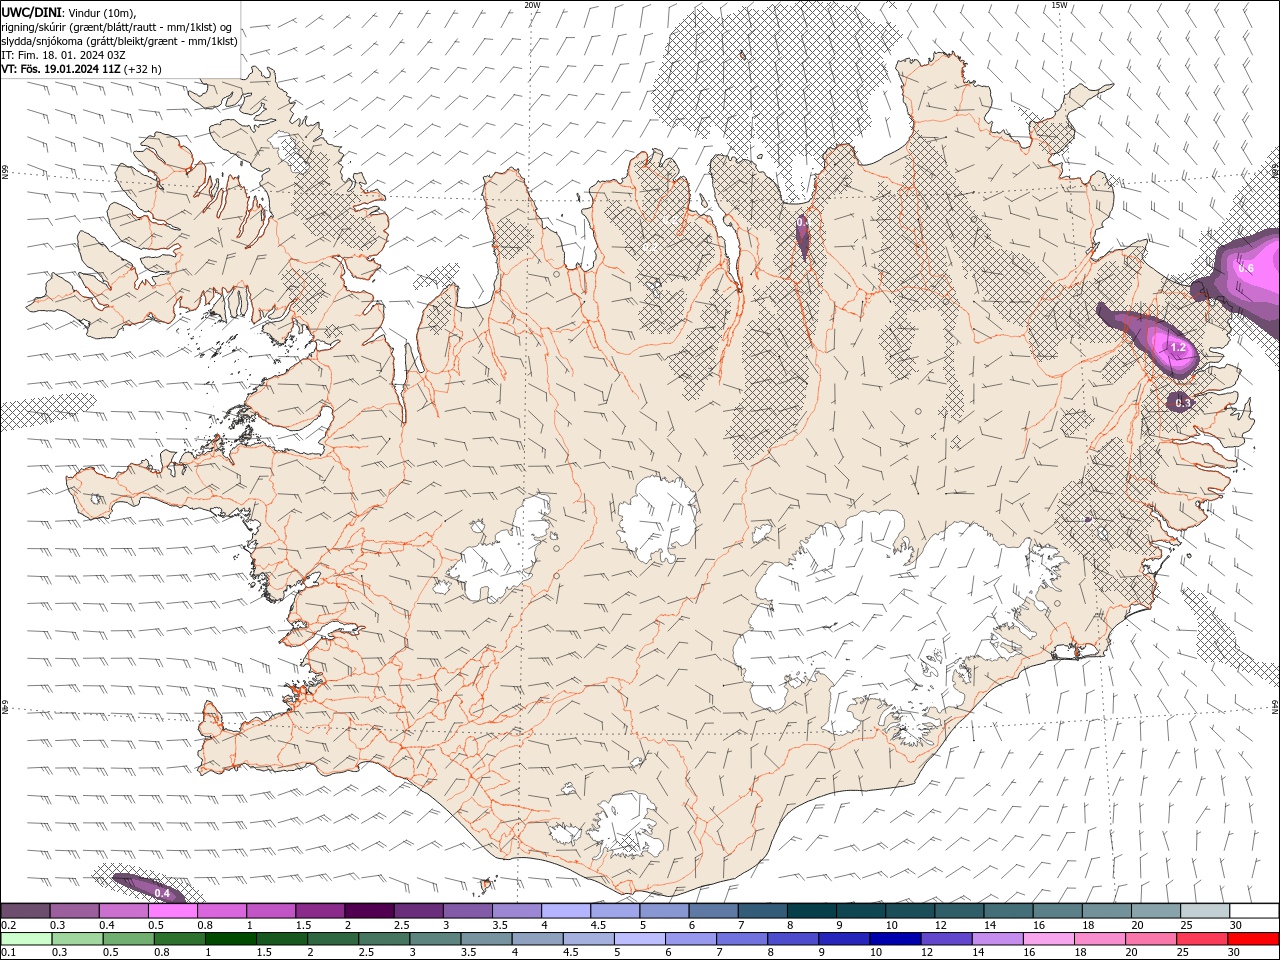This screenshot has width=1280, height=960.
Task: Select the red swatch ending the rain legend
Action: [1253, 939]
